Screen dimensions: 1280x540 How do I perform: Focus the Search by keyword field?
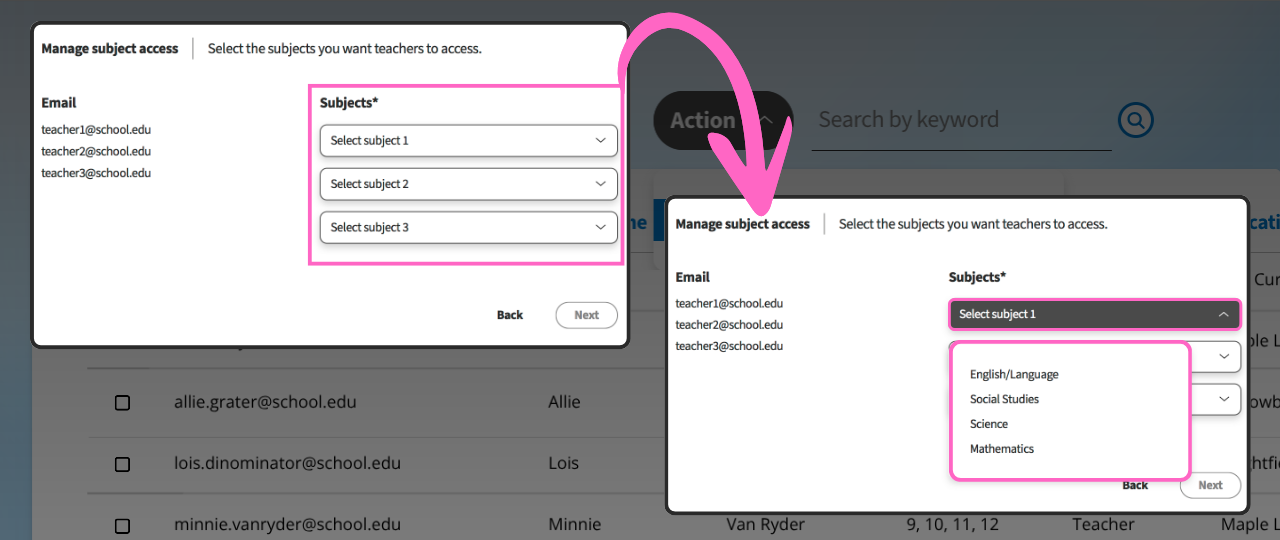(x=961, y=121)
